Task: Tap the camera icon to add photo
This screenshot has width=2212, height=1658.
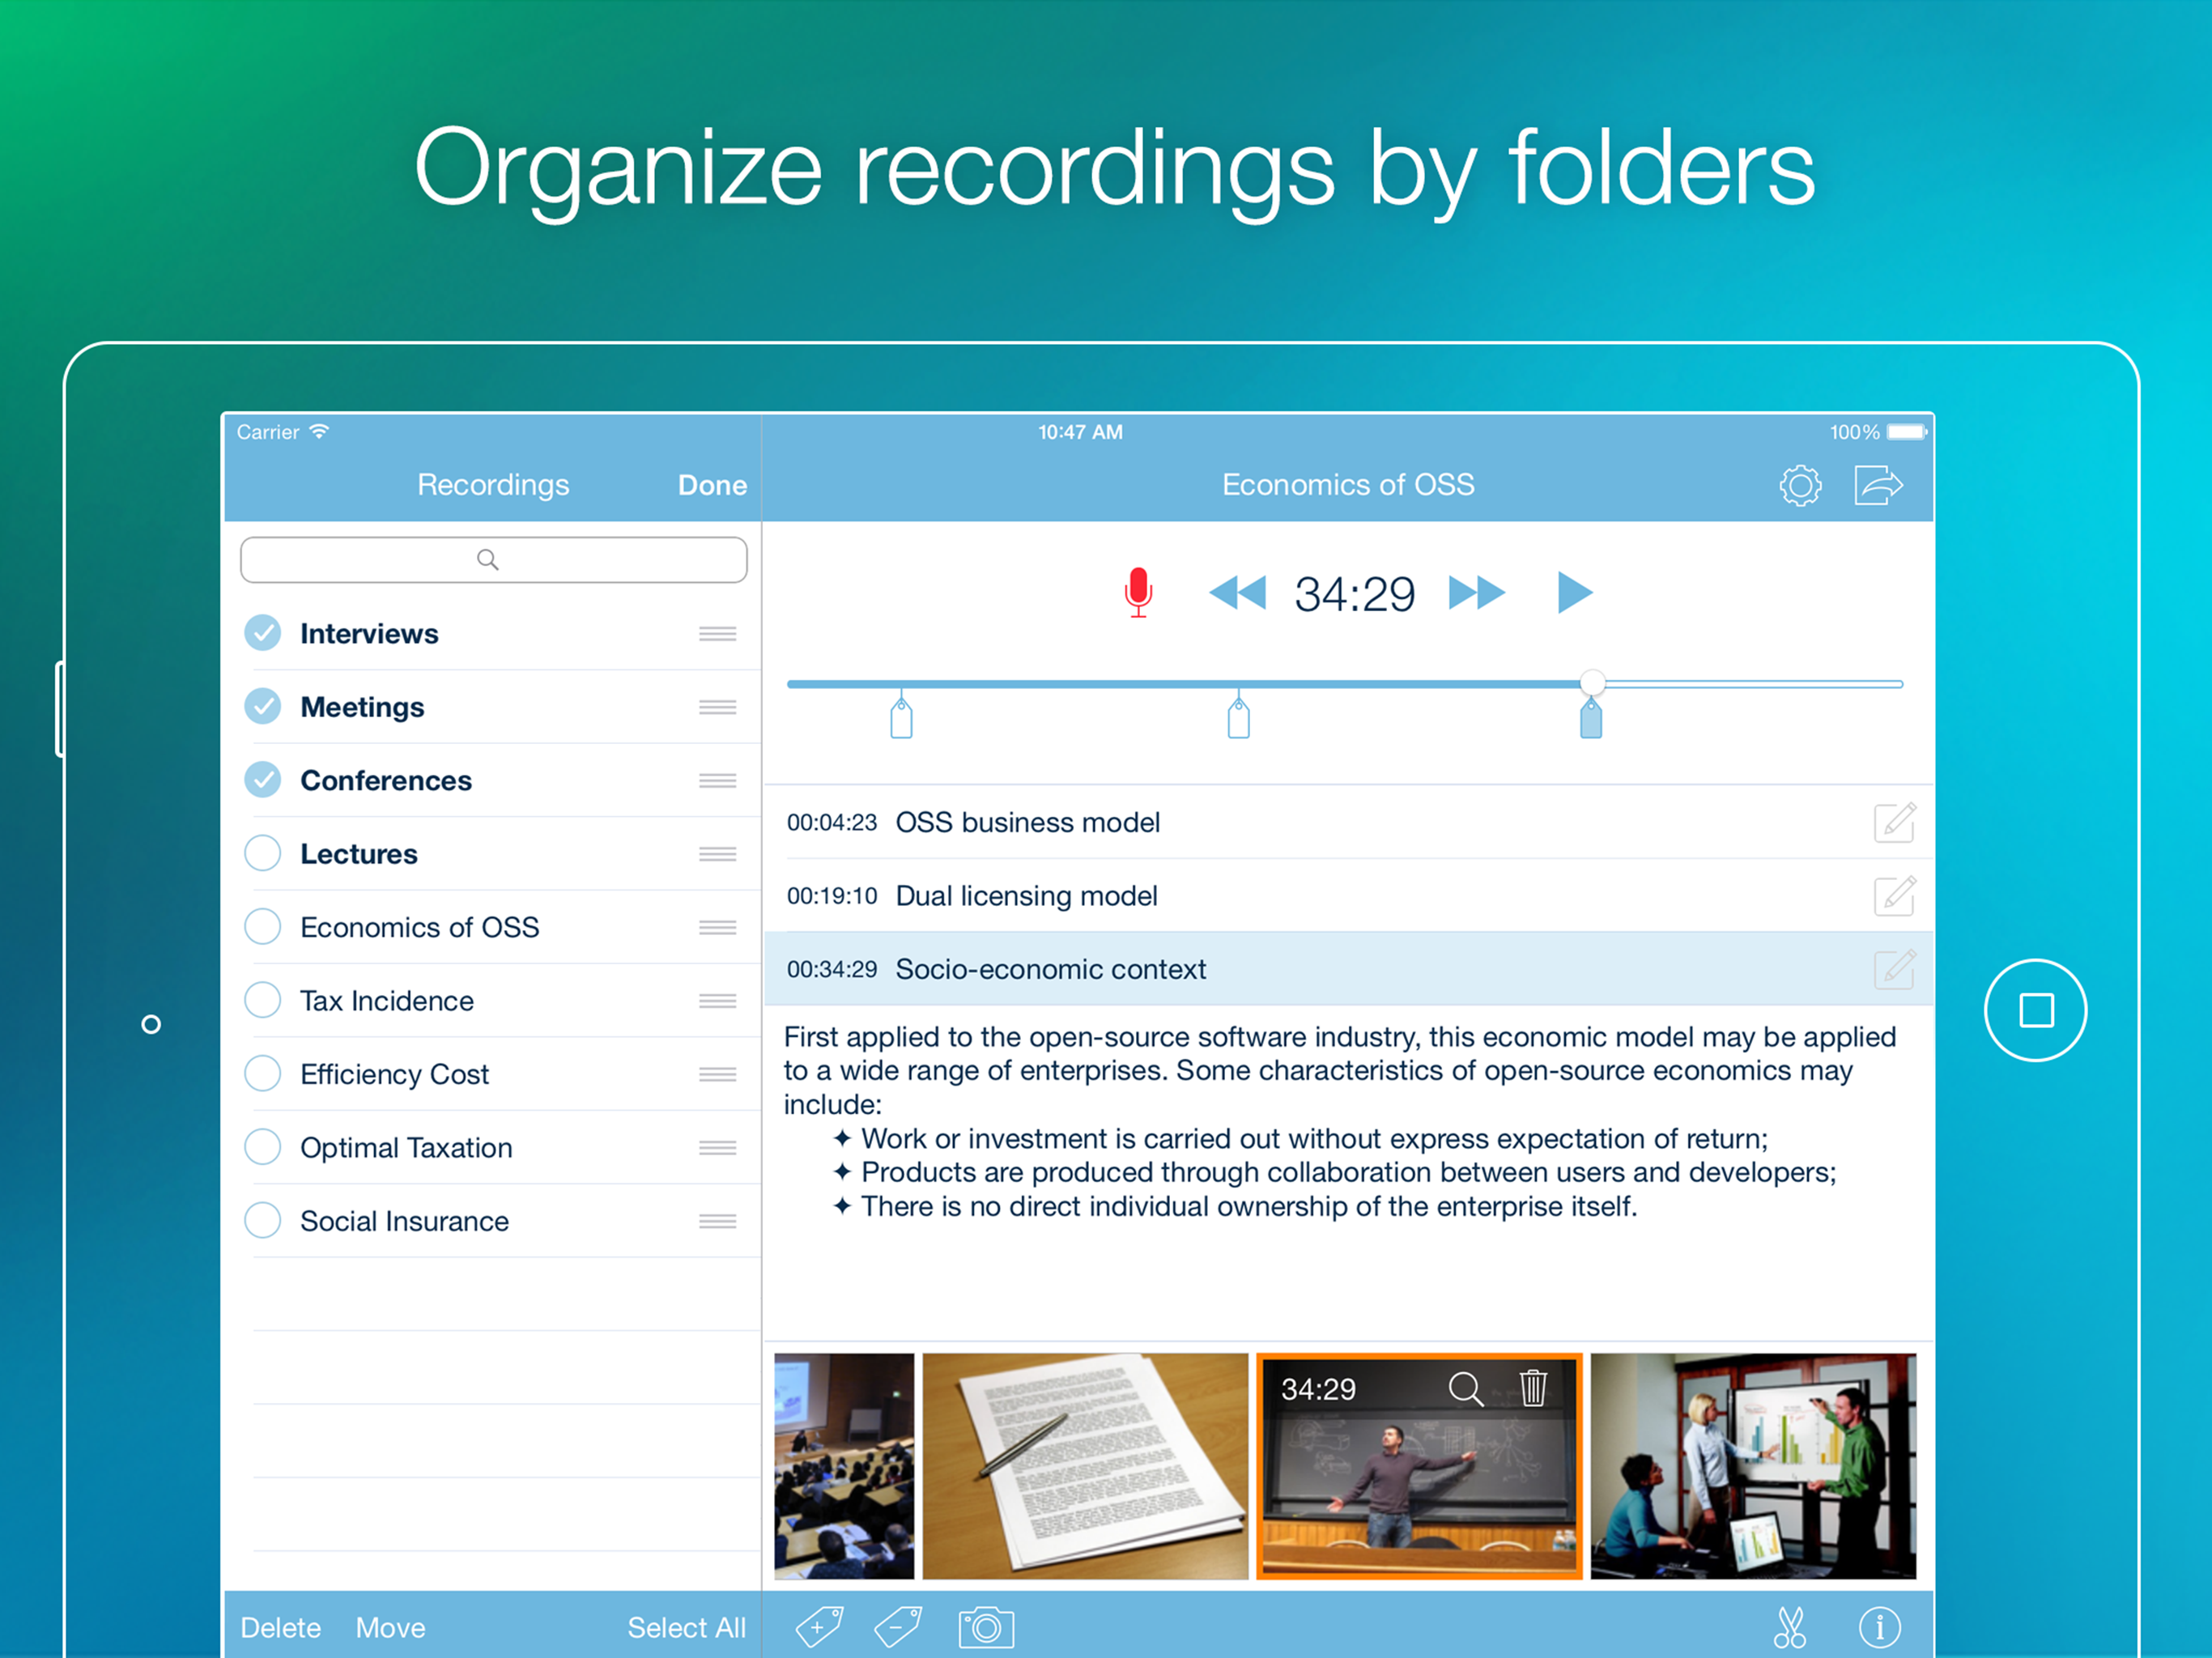Action: click(x=985, y=1627)
